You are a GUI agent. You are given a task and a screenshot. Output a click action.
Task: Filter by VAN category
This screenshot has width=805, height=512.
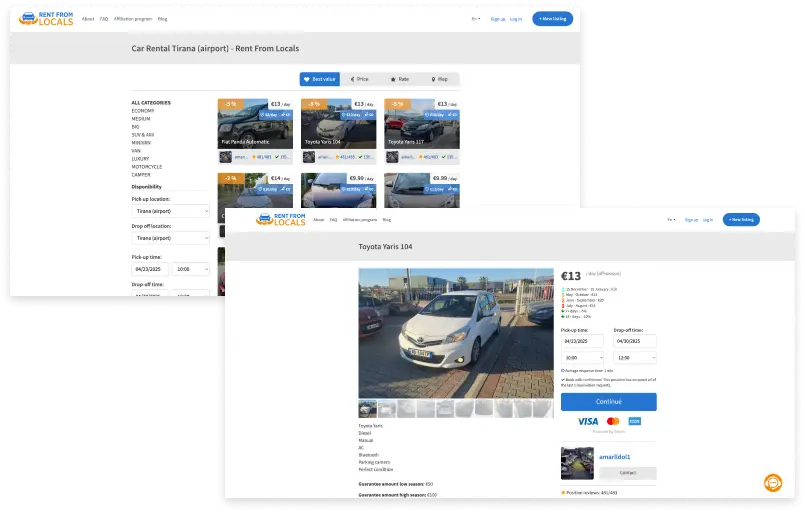click(x=136, y=151)
